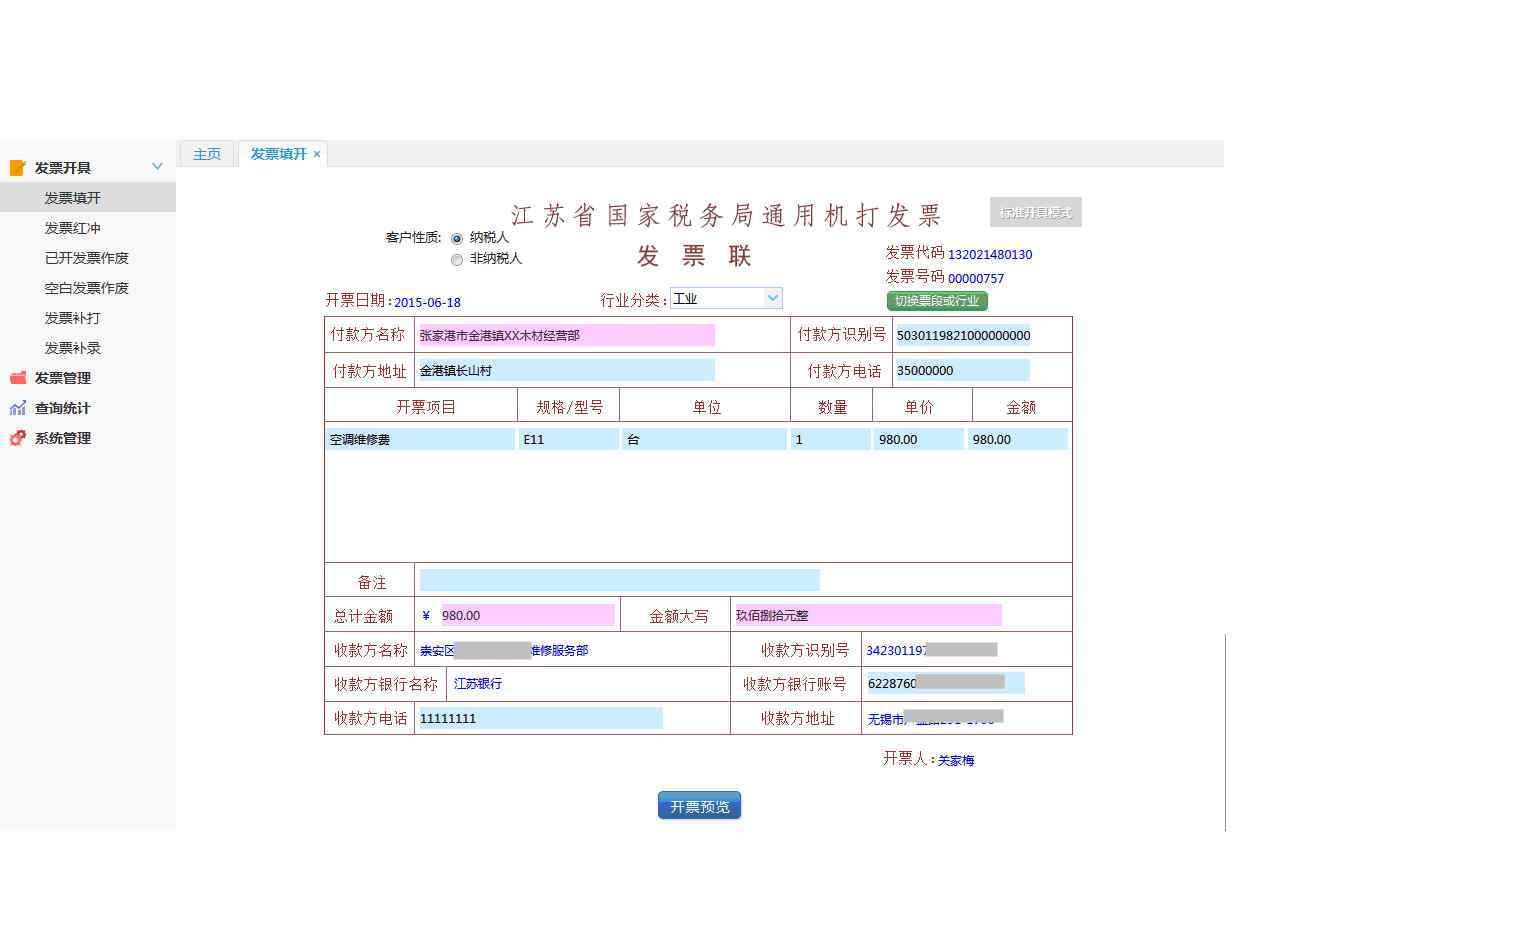Click the 备注 input field

pos(618,580)
